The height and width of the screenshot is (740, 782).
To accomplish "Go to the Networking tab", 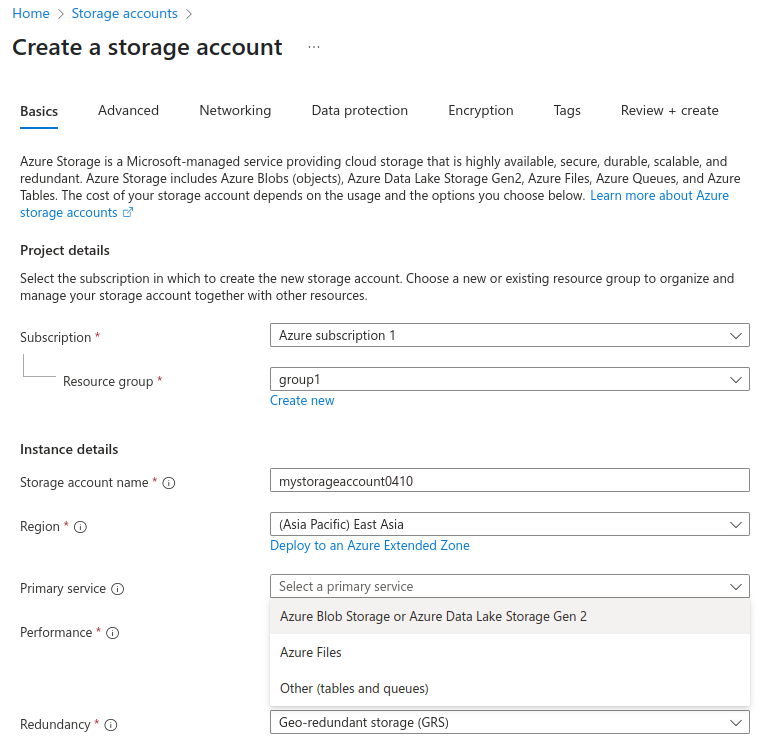I will point(235,111).
